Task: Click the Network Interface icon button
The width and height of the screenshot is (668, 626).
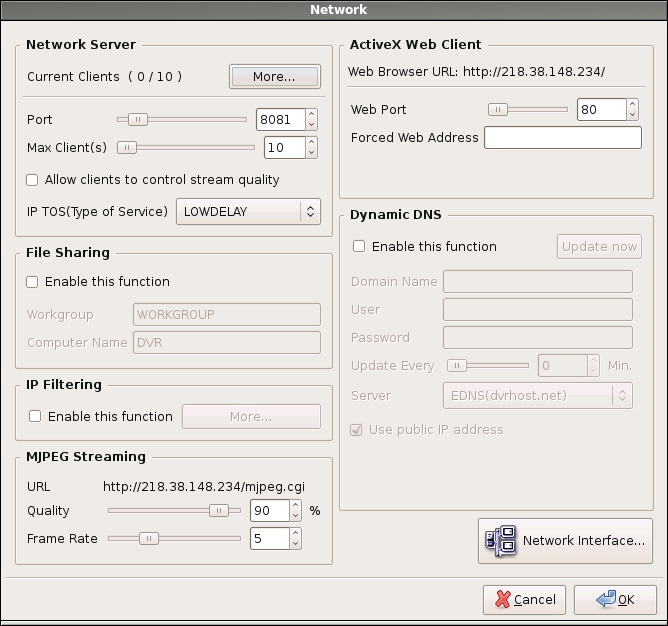Action: (500, 541)
